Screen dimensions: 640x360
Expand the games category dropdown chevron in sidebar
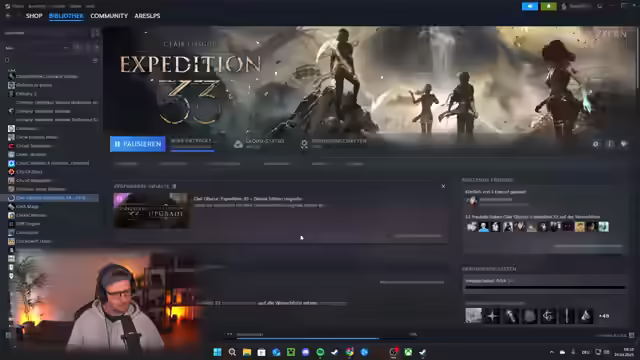coord(66,48)
